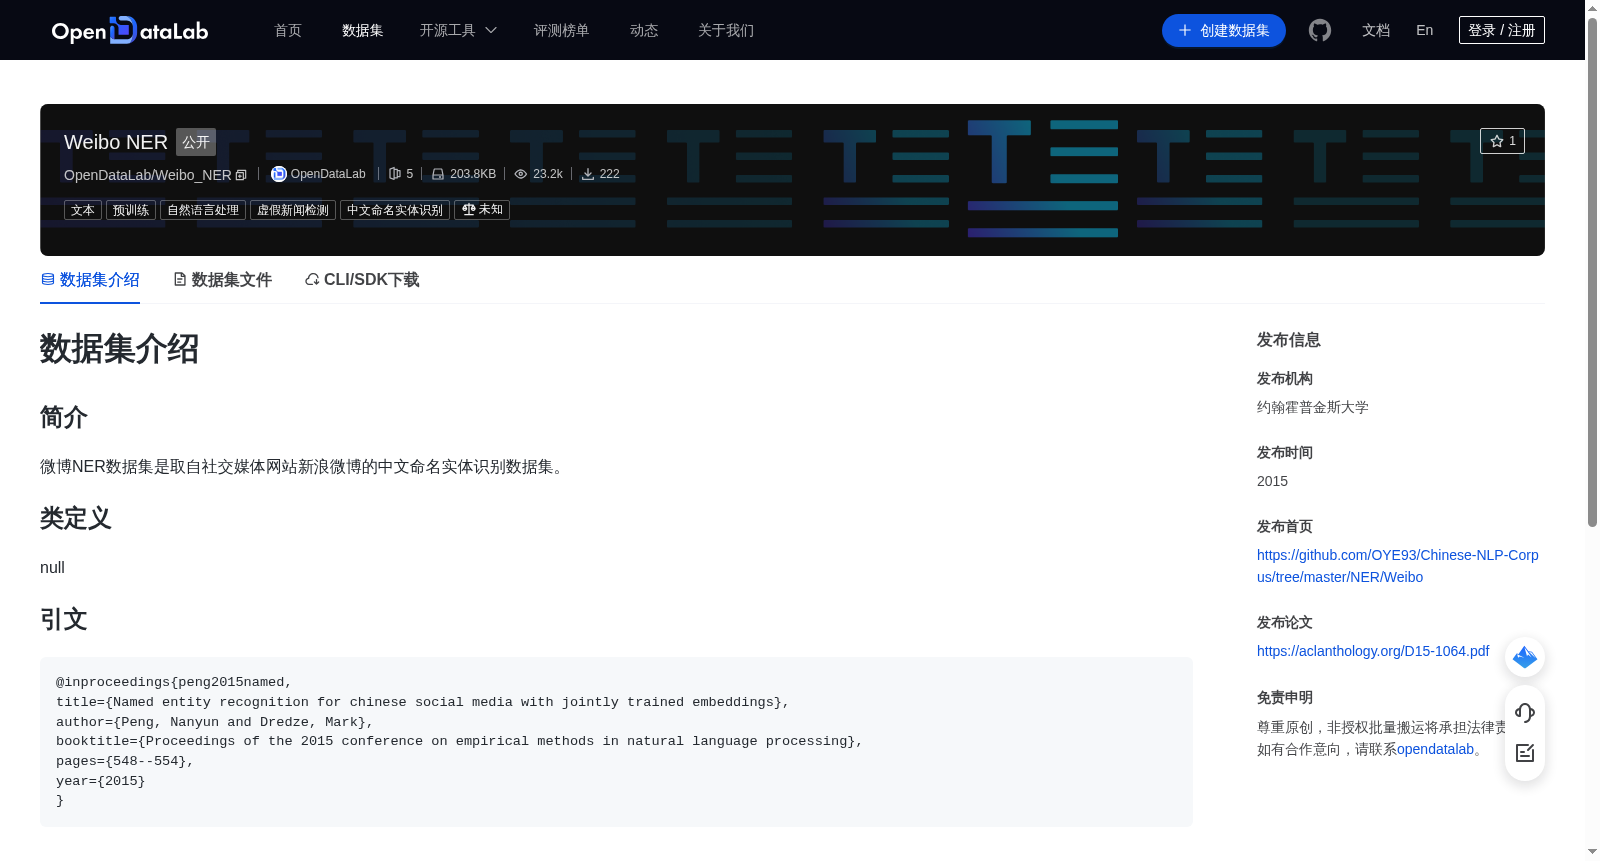Open the OpenDataLab logo home link
The height and width of the screenshot is (861, 1600).
click(130, 30)
